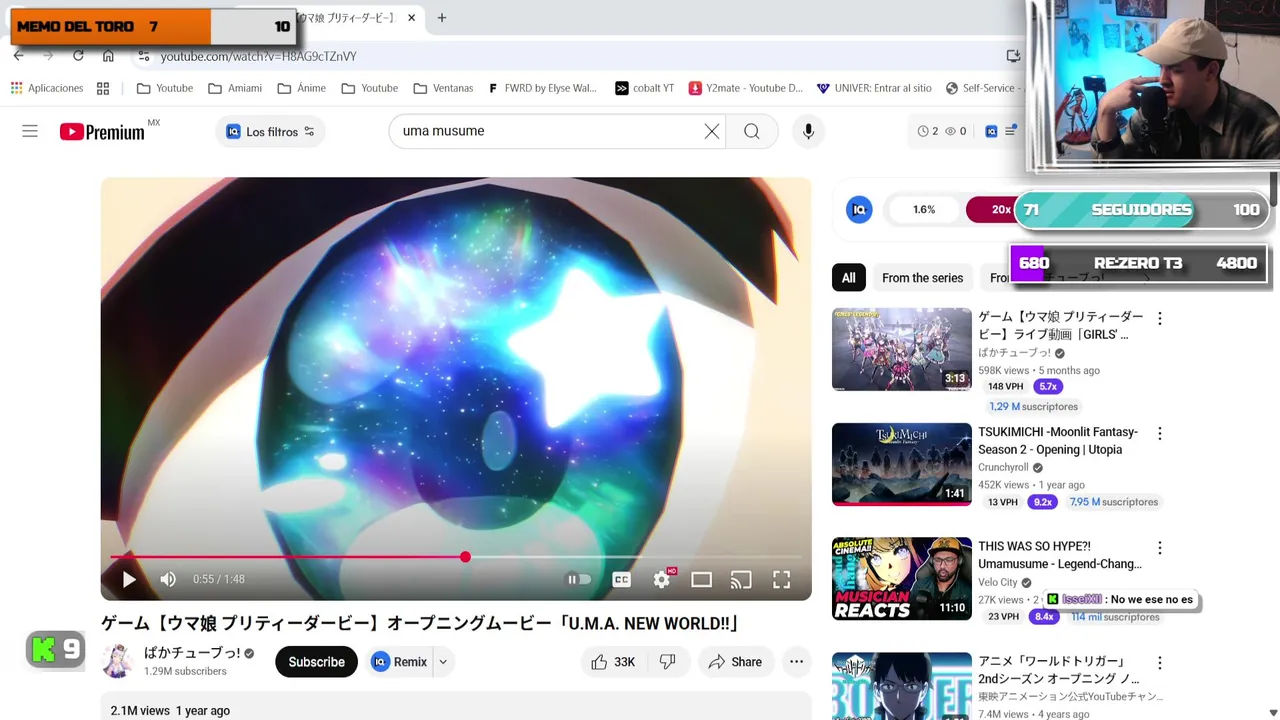Toggle autoplay switch in player
This screenshot has height=720, width=1280.
pos(579,579)
